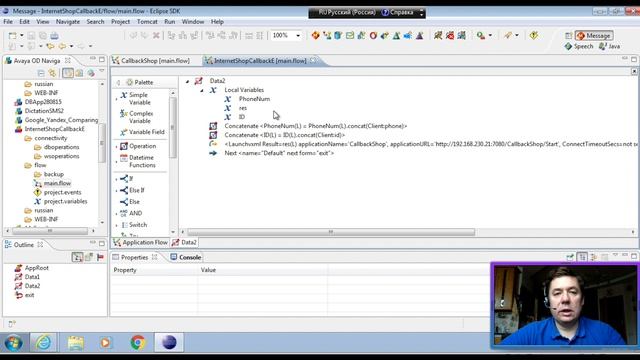
Task: Open the Properties view menu chevron
Action: point(615,255)
